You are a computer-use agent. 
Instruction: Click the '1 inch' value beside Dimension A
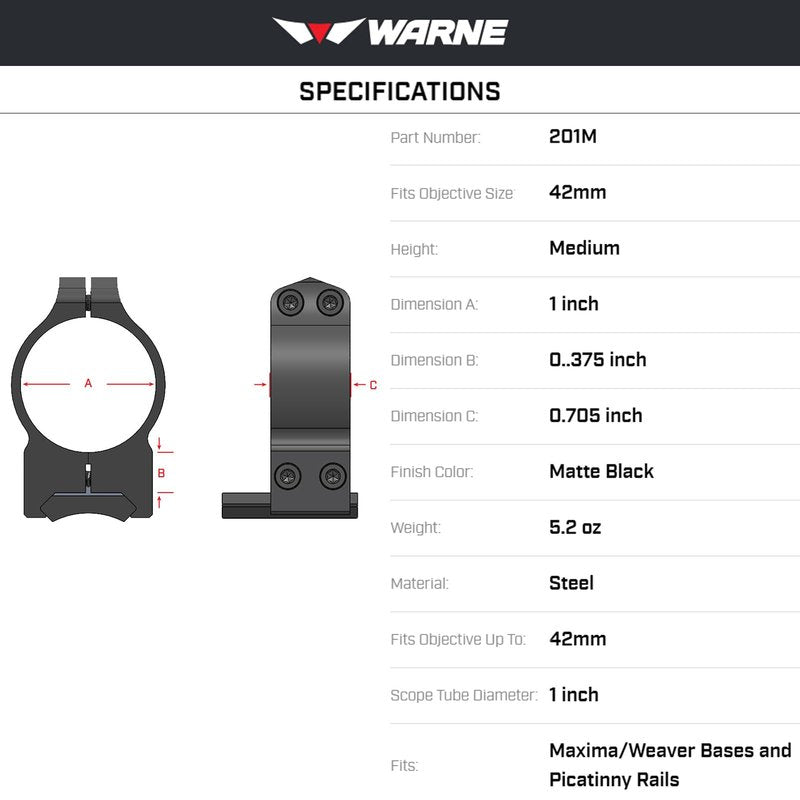point(573,304)
